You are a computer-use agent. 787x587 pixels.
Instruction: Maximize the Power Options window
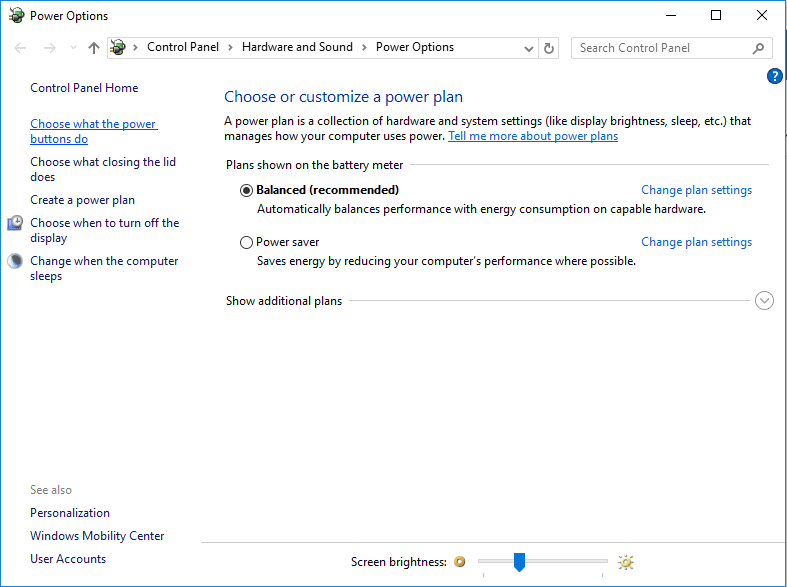tap(716, 15)
